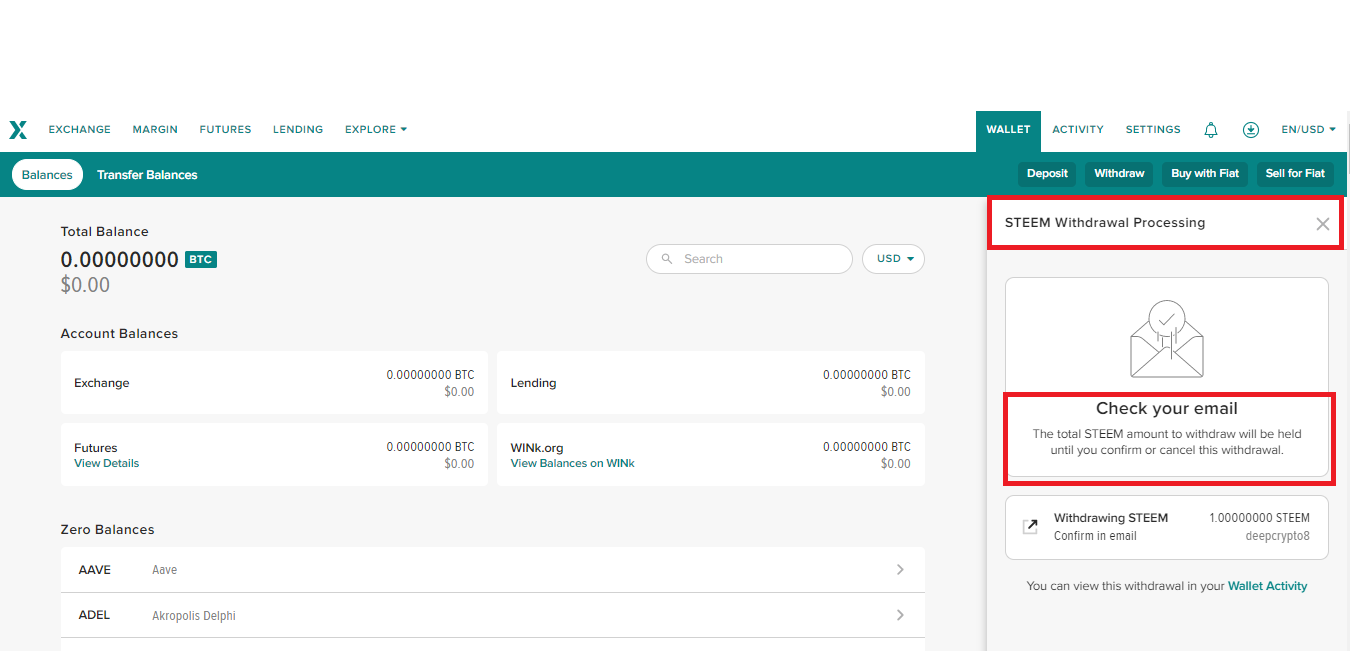Click the Account Balances heading

(x=119, y=334)
